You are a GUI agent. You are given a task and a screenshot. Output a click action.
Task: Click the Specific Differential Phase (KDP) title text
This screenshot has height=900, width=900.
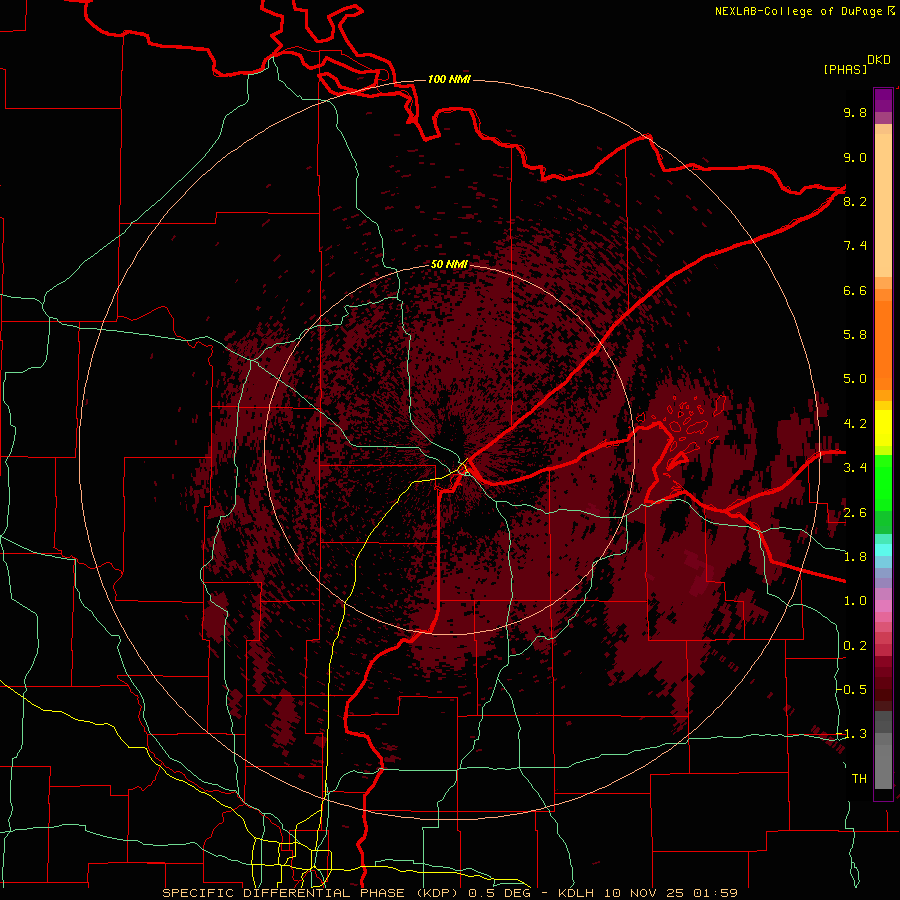[312, 893]
